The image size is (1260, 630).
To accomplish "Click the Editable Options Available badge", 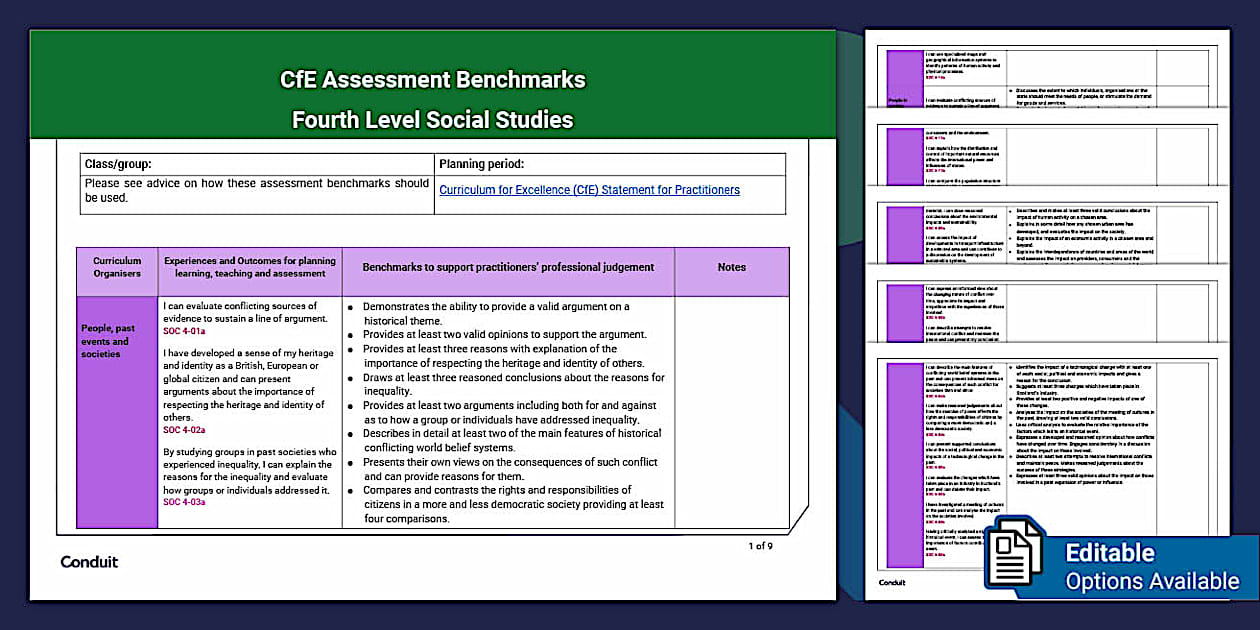I will click(x=1150, y=566).
